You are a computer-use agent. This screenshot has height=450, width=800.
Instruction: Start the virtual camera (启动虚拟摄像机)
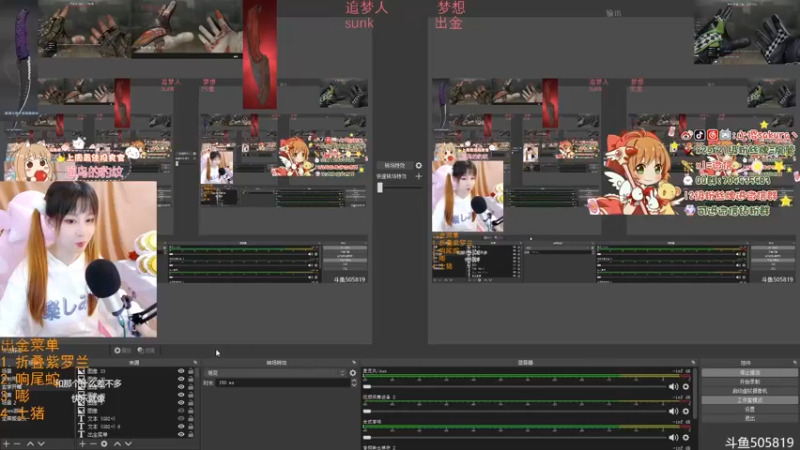point(749,391)
